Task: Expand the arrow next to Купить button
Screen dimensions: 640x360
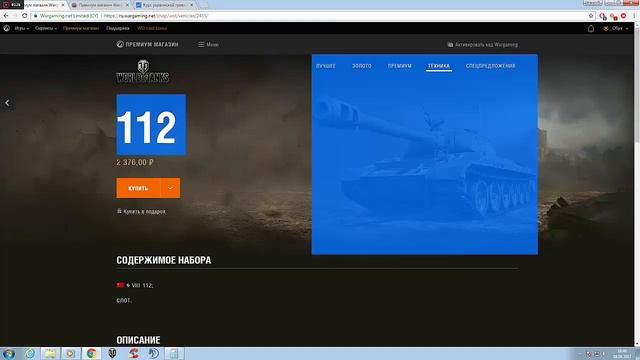Action: [171, 188]
